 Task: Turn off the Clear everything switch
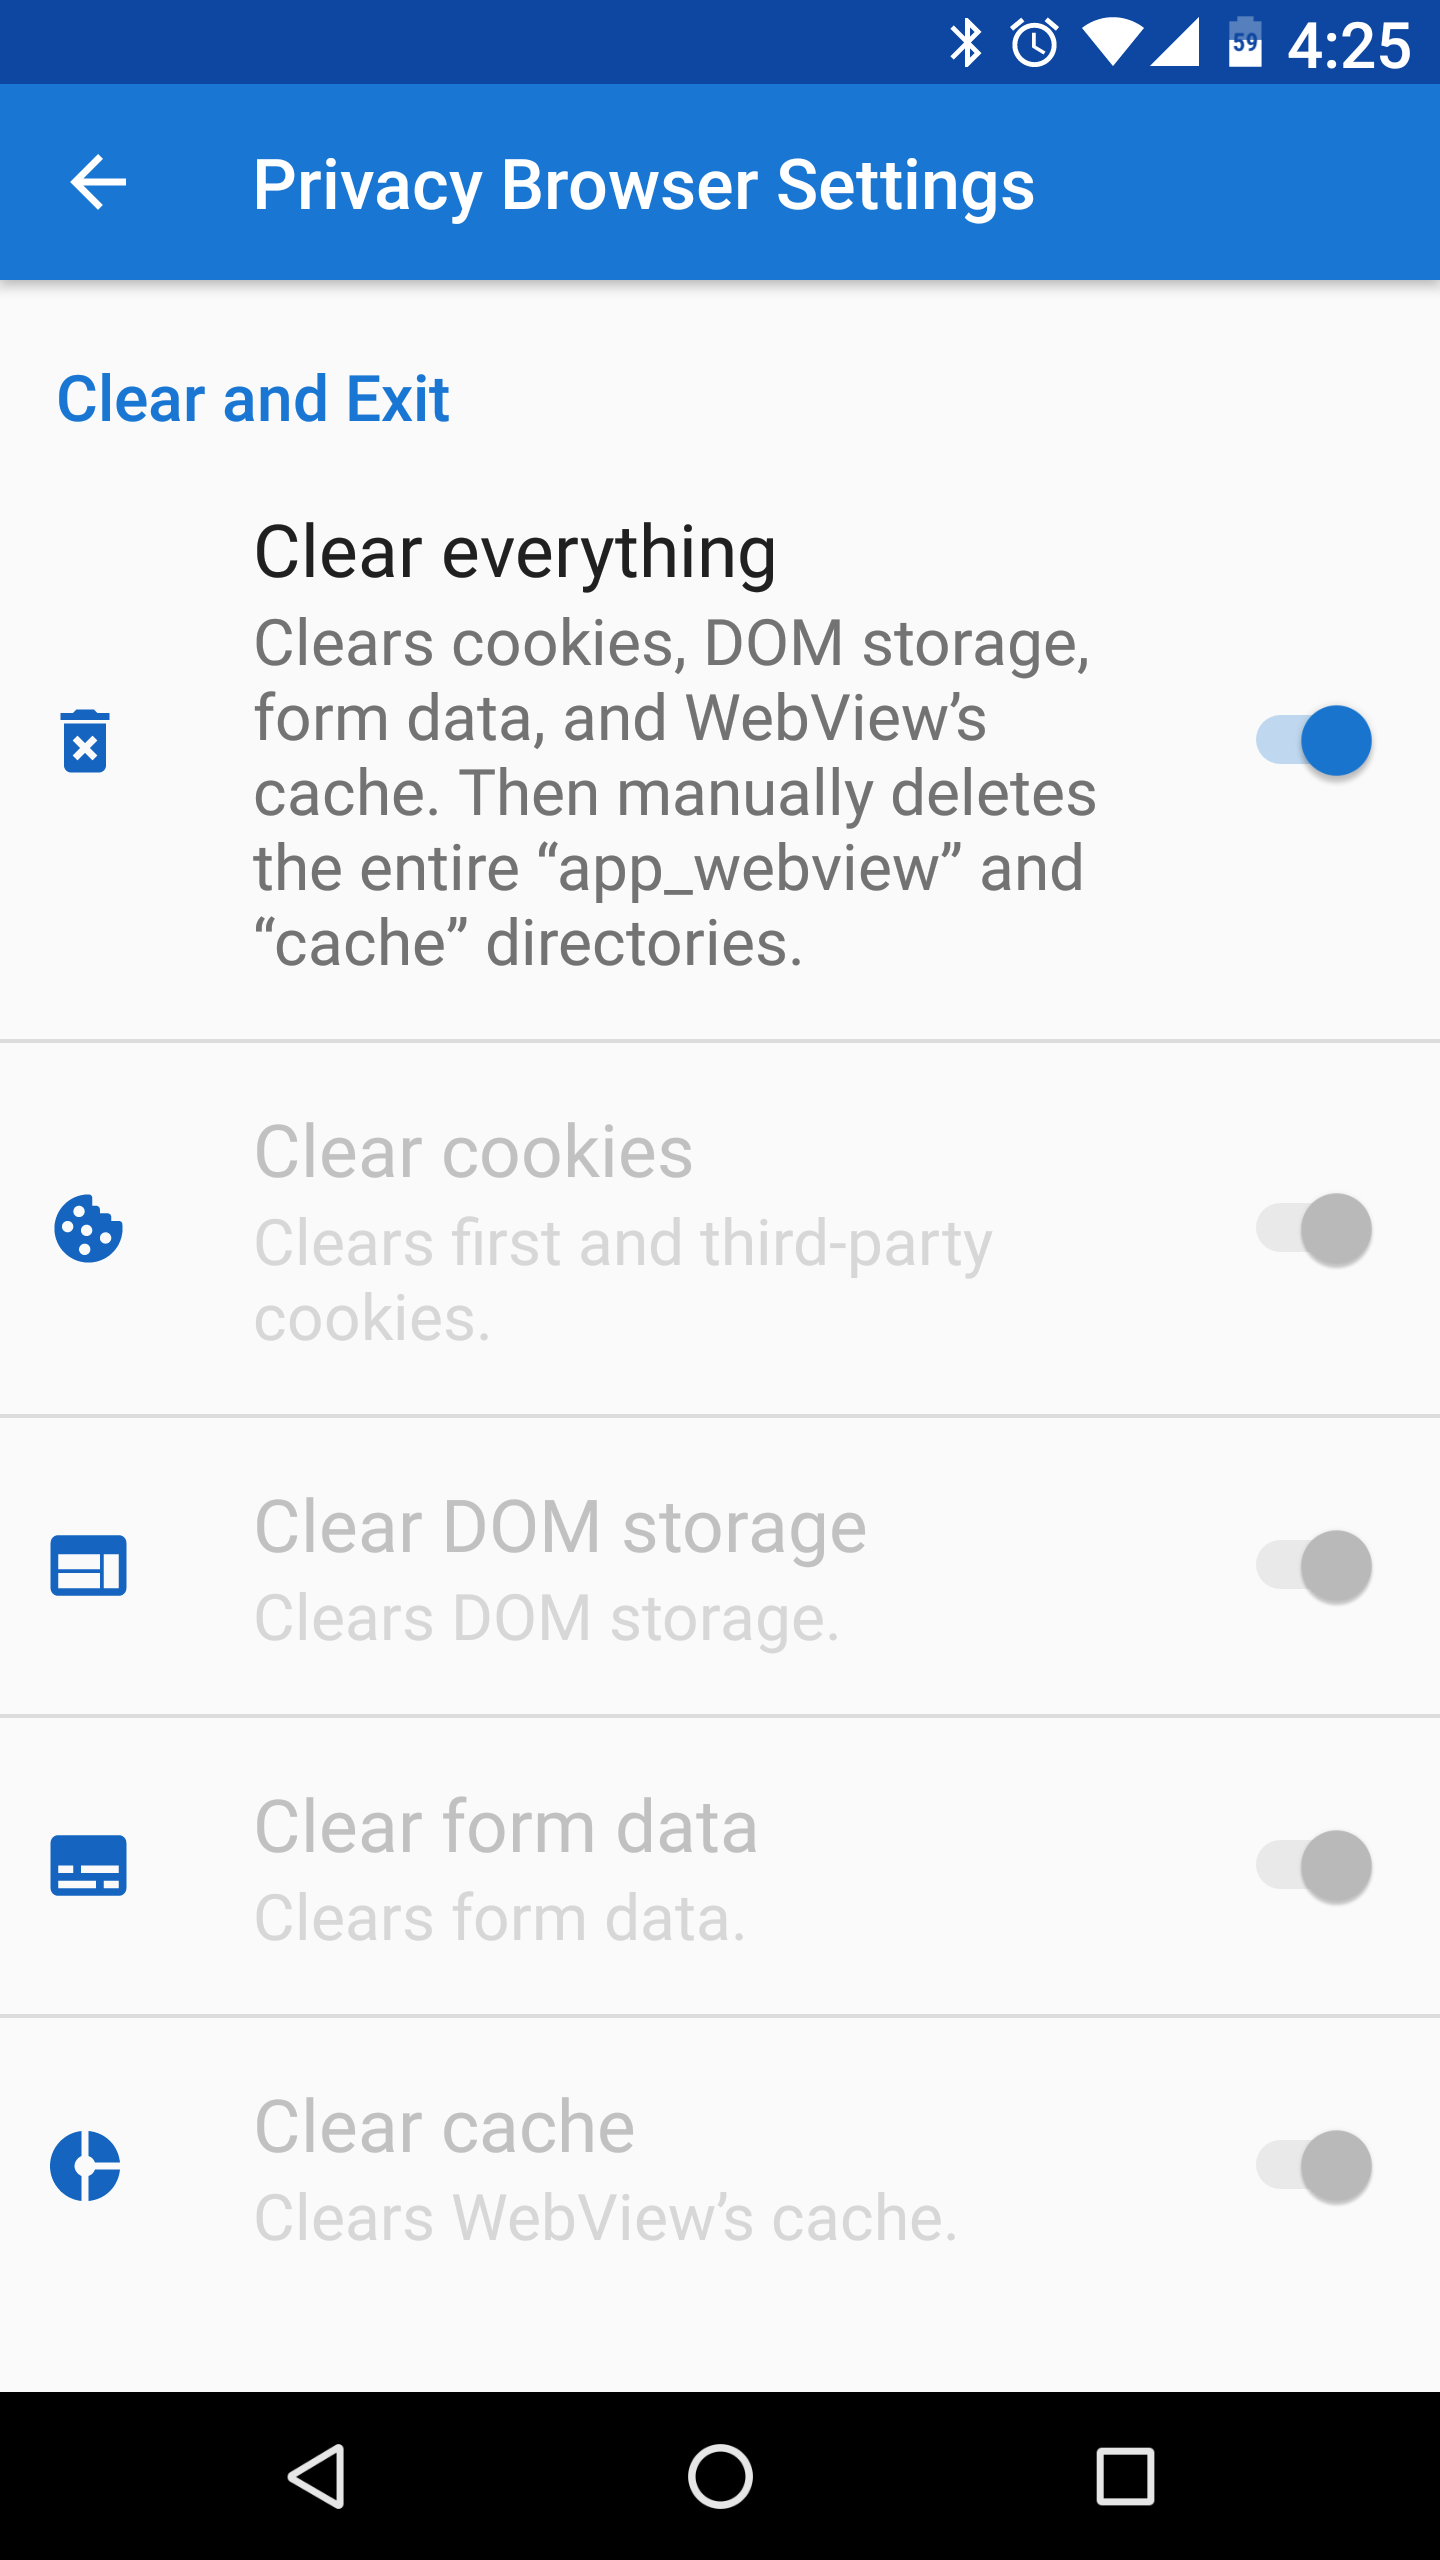coord(1314,741)
